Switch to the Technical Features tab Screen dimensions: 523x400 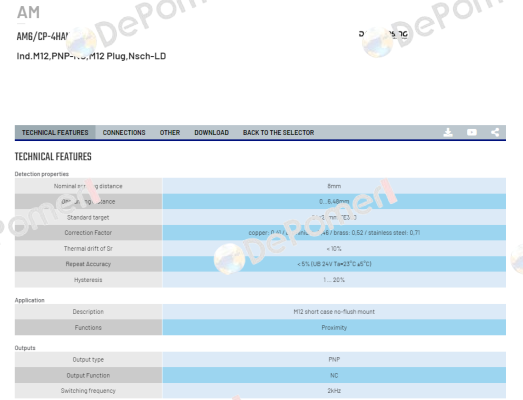pos(55,132)
